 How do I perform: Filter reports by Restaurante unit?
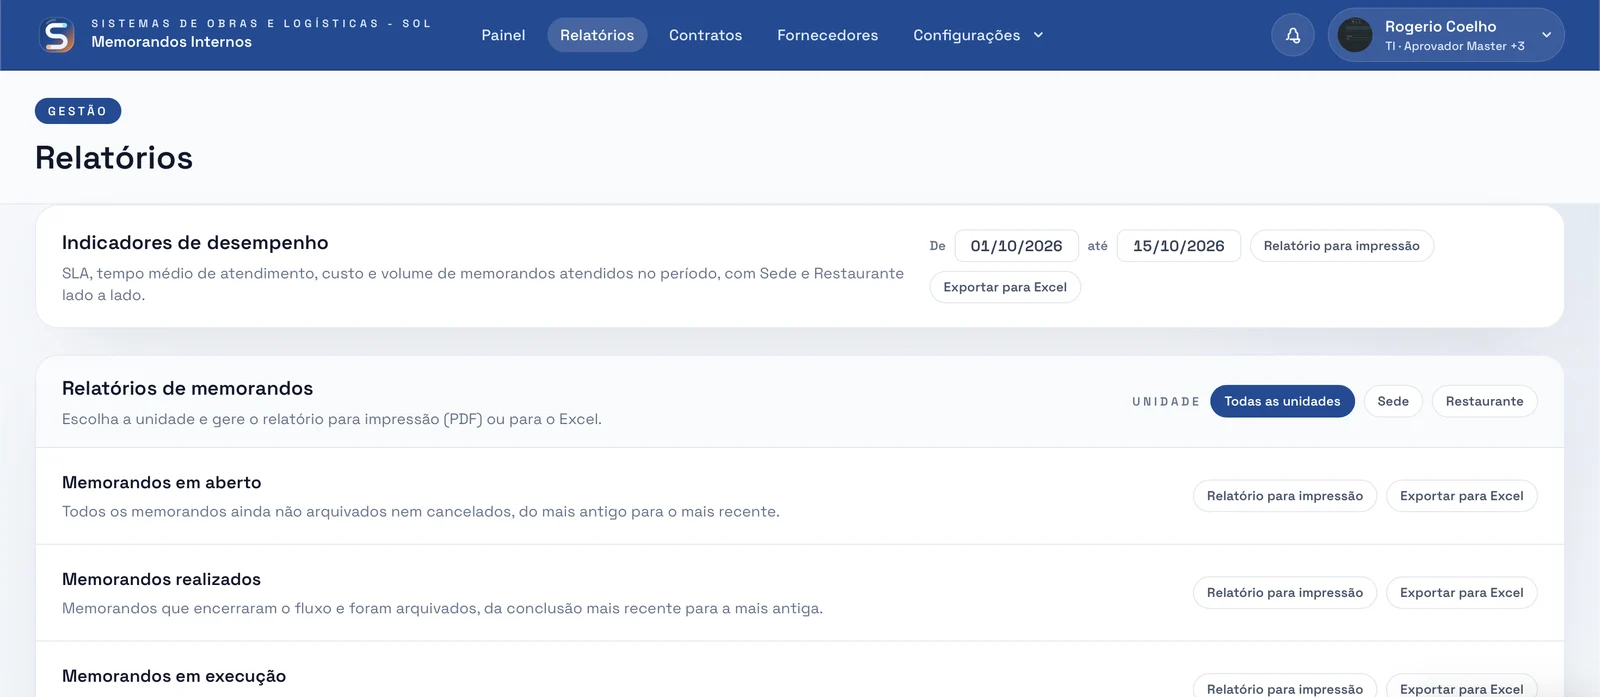pos(1484,401)
